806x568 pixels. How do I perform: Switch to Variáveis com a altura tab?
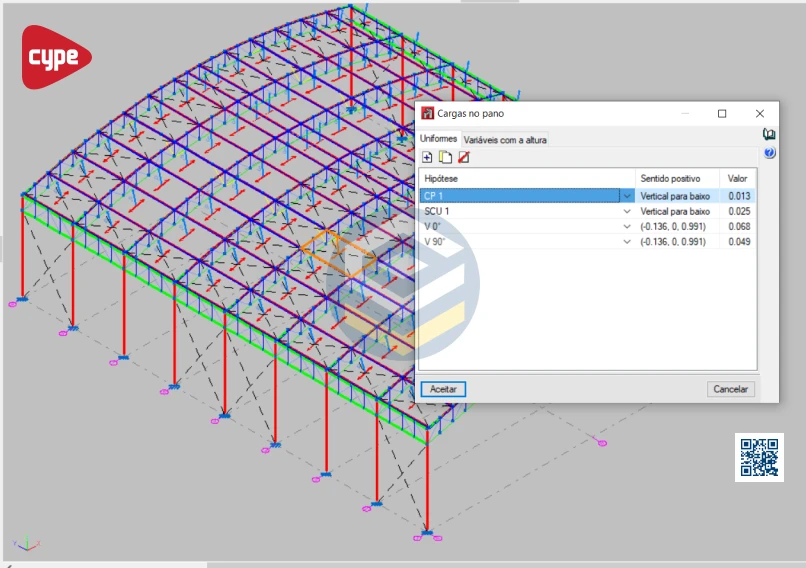(x=505, y=140)
